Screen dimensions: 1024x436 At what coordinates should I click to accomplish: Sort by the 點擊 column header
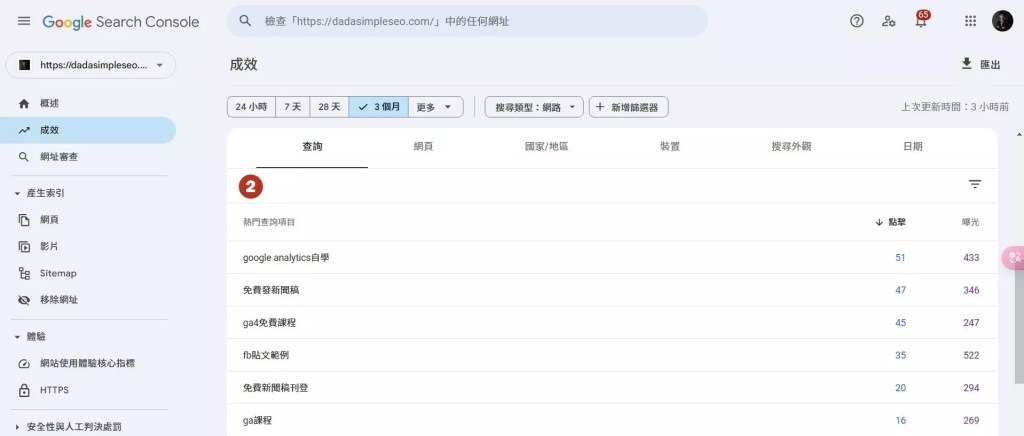(x=891, y=223)
